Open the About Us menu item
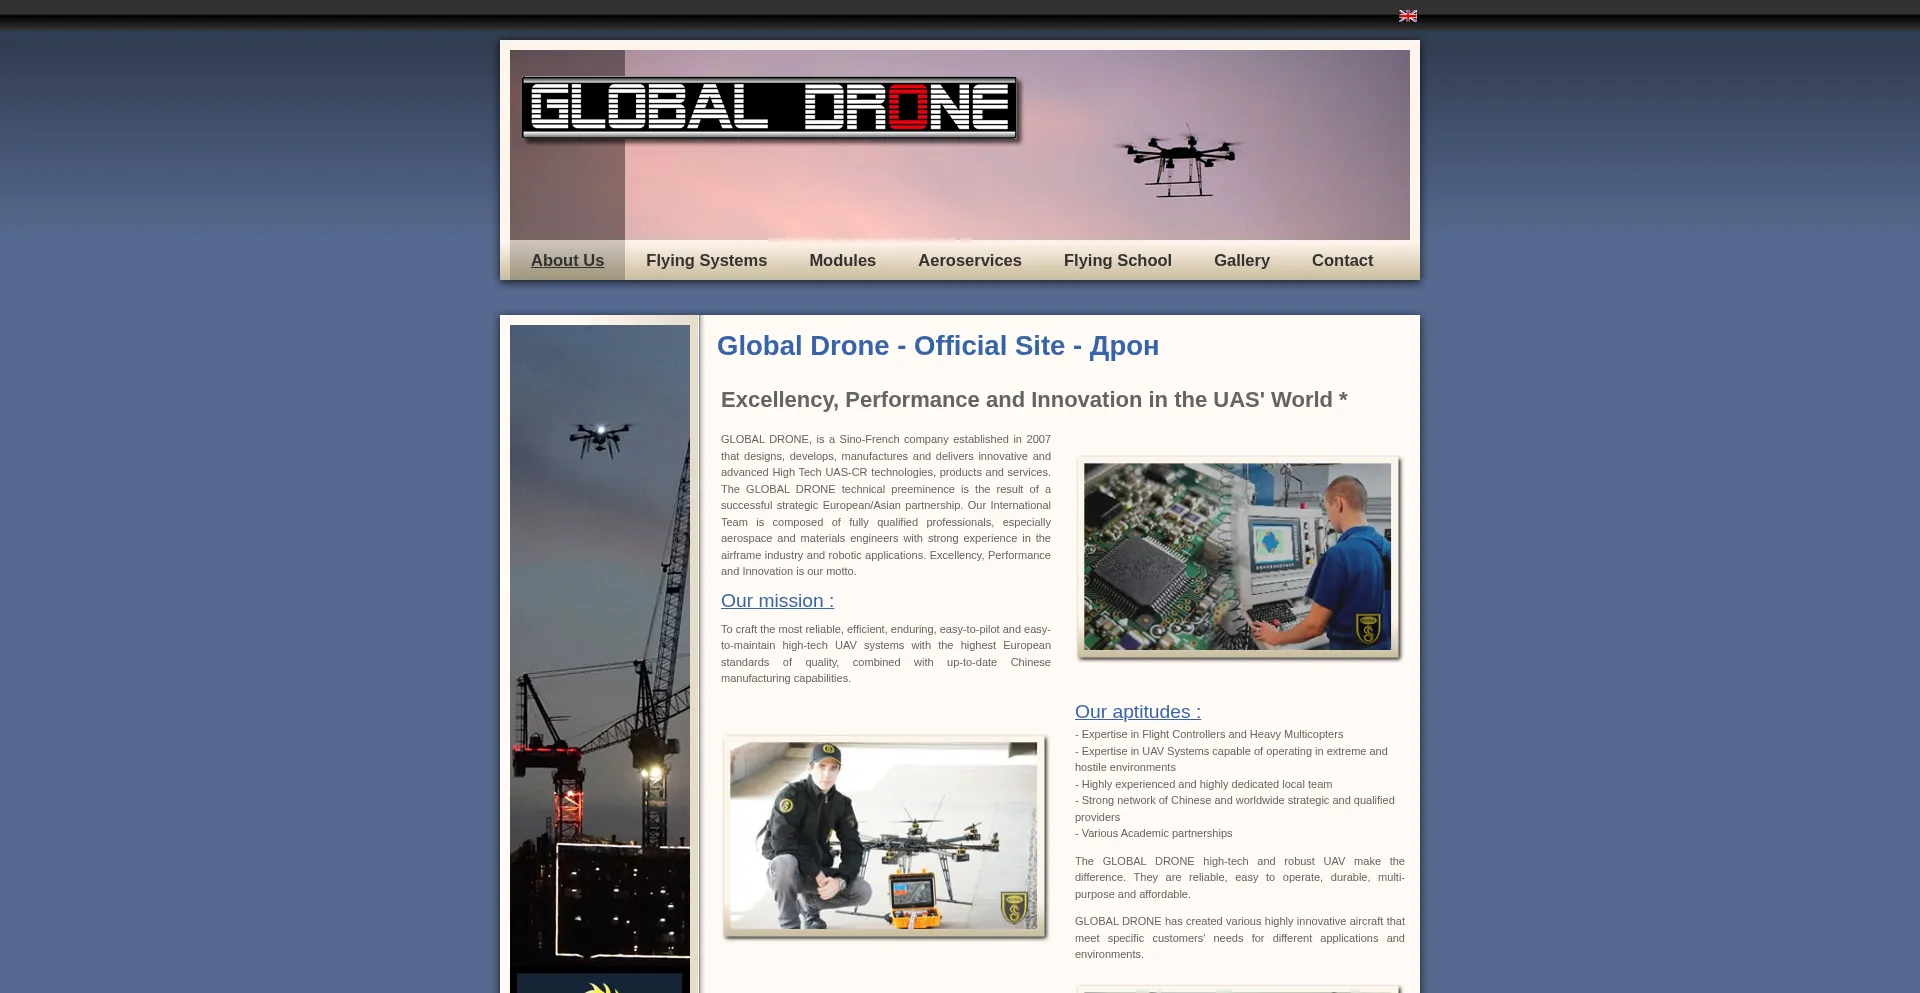This screenshot has width=1920, height=993. (x=567, y=260)
